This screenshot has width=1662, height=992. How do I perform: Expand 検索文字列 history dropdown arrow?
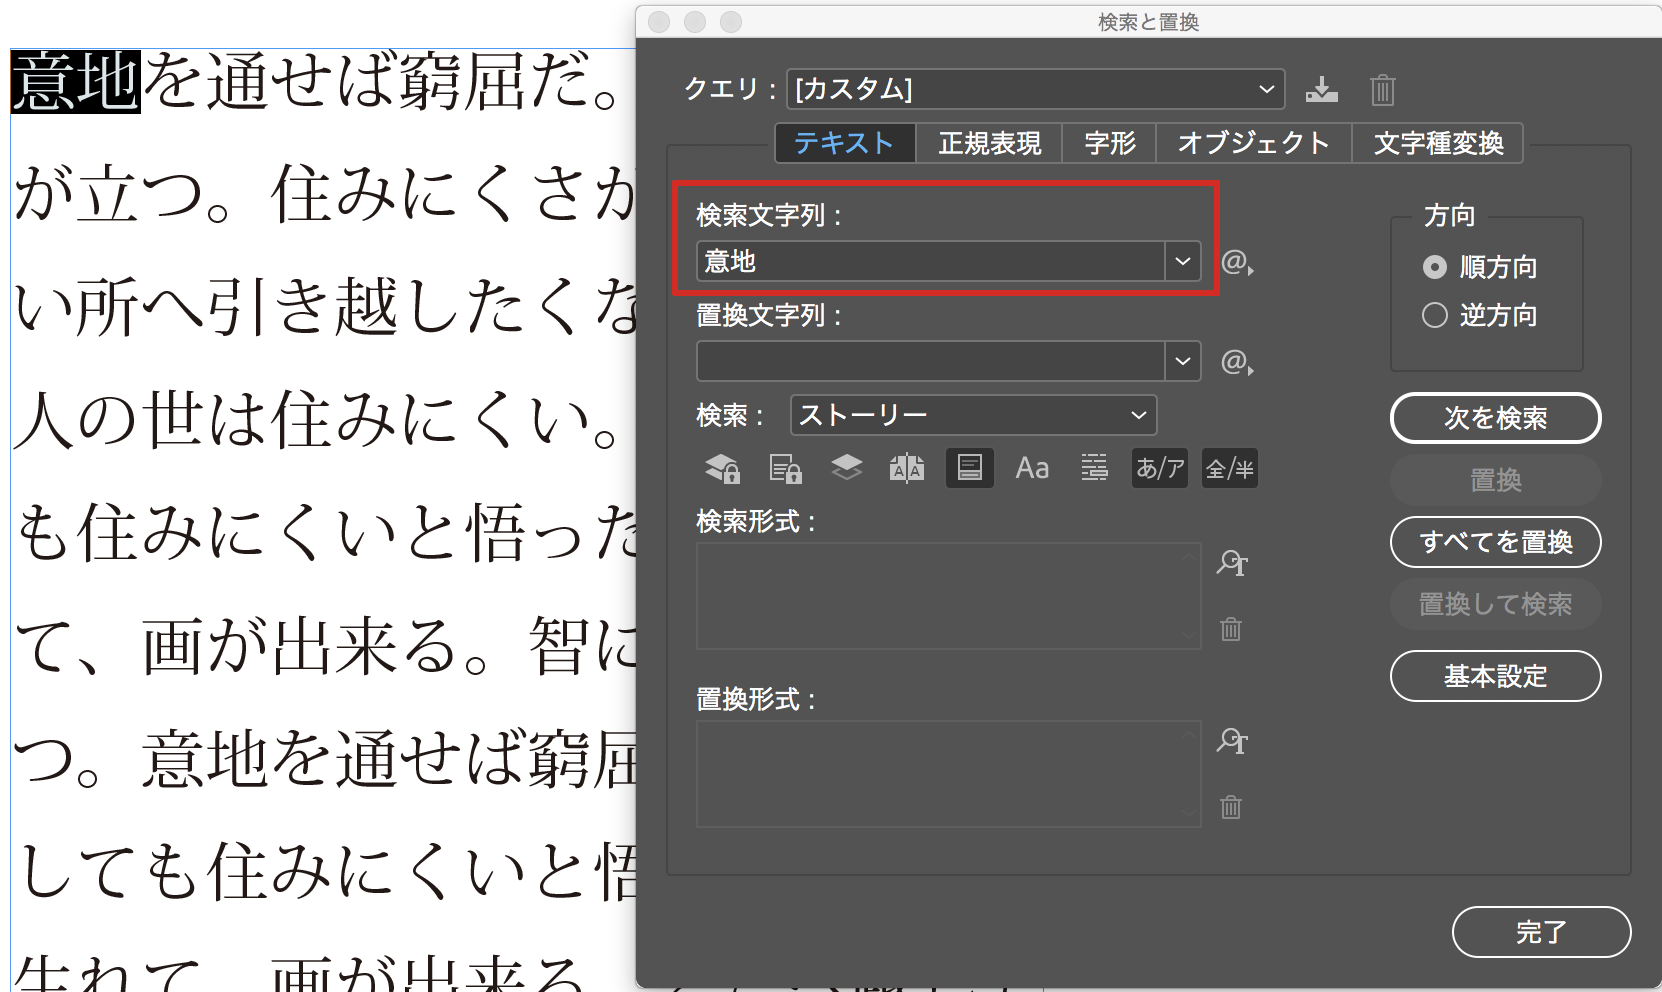point(1183,262)
